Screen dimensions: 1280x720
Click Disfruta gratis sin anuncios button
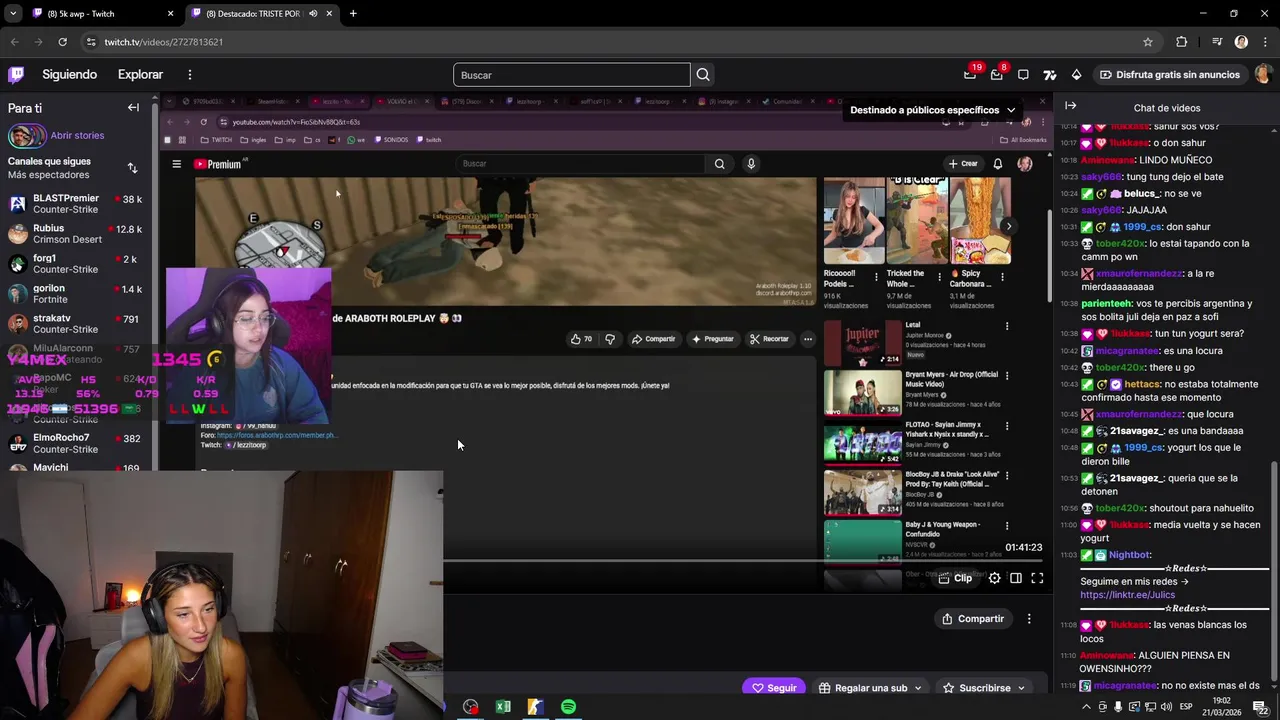coord(1169,74)
